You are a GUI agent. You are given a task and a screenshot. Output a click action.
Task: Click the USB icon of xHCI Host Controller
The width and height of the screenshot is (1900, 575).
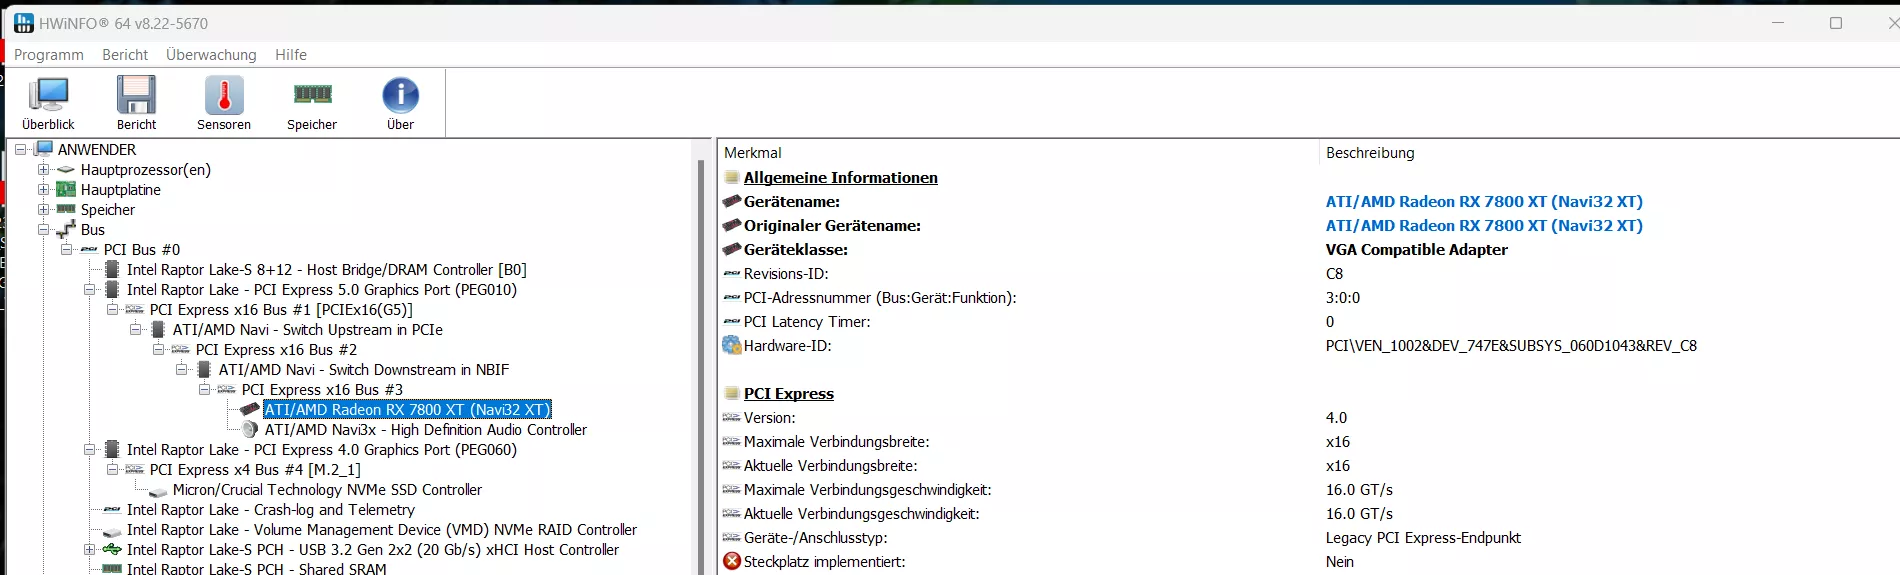point(112,549)
